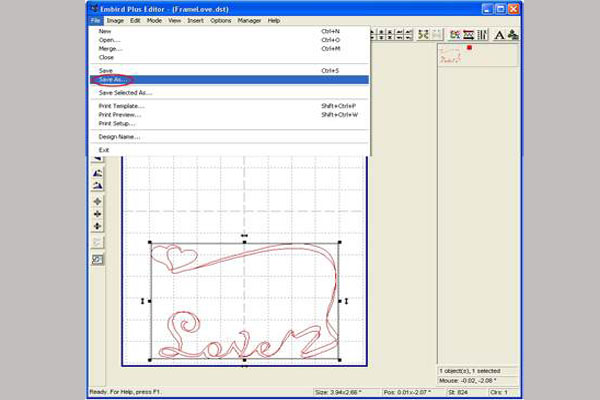The width and height of the screenshot is (600, 400).
Task: Click the bottom icon in the left toolbar
Action: (97, 259)
